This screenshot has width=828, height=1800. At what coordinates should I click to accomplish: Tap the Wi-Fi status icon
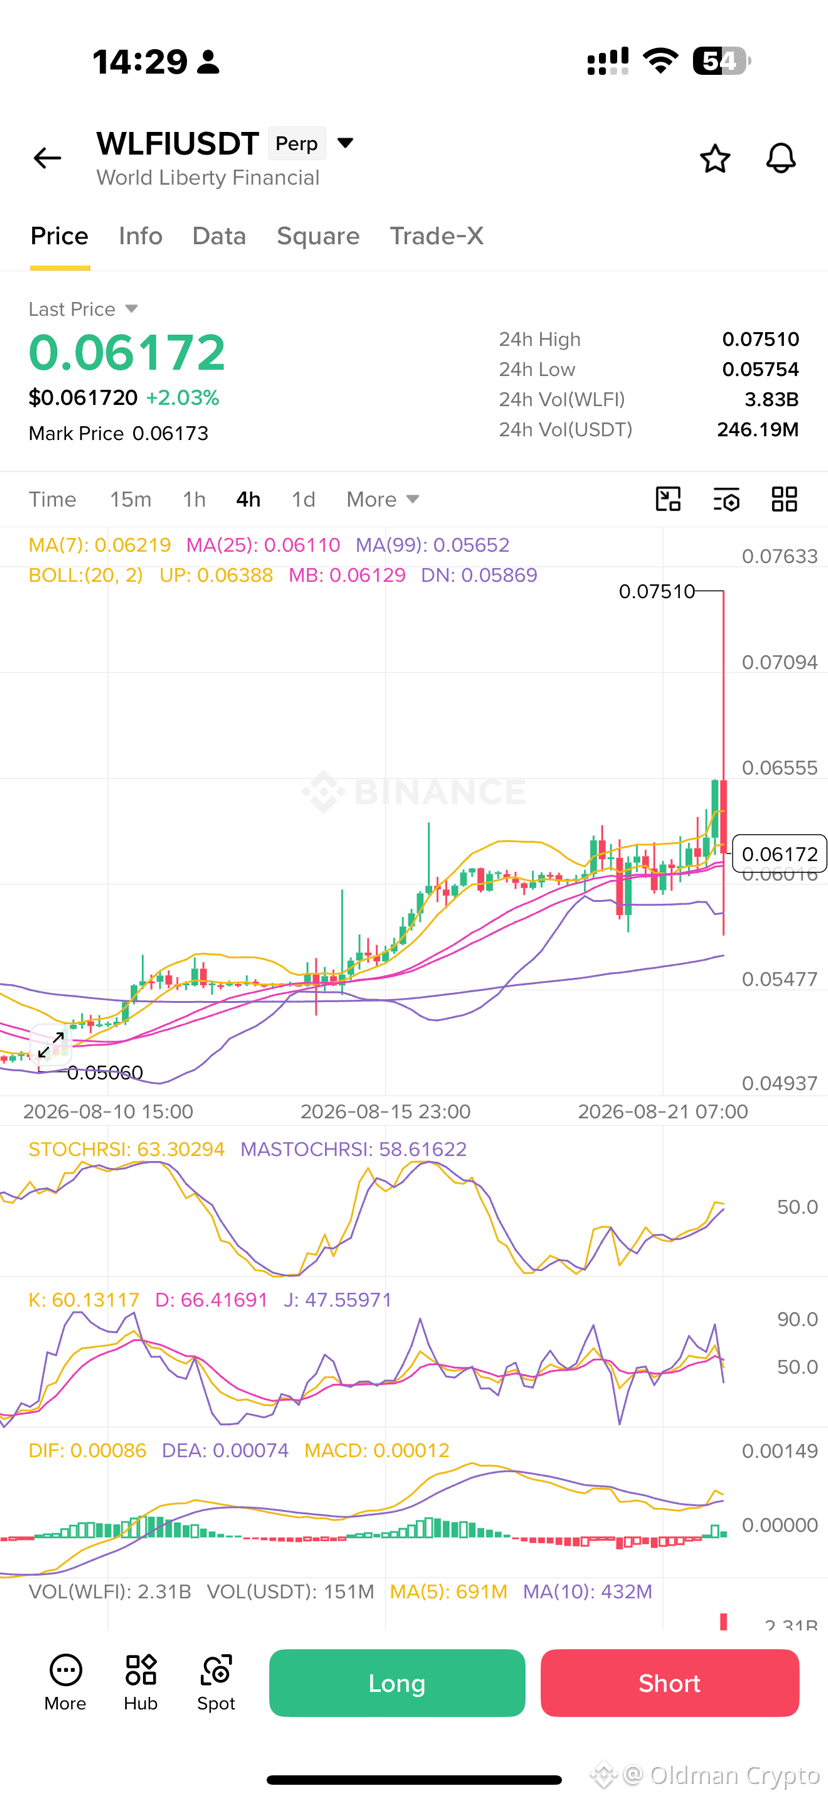point(660,61)
